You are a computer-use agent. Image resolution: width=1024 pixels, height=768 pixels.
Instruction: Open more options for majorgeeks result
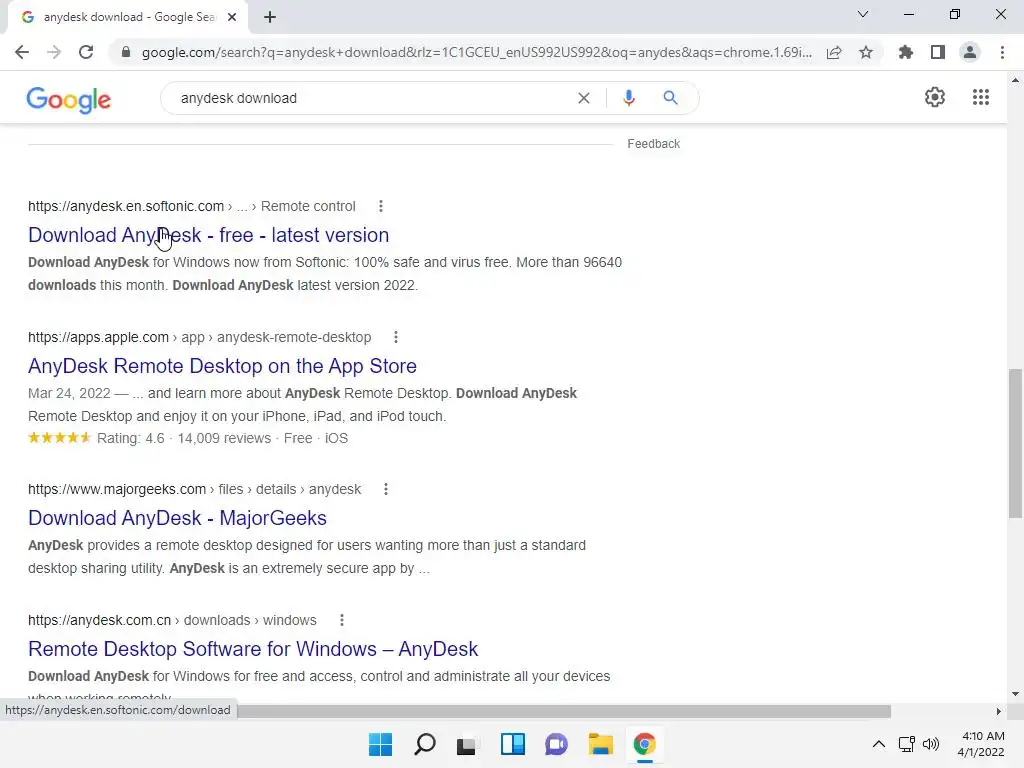tap(386, 489)
